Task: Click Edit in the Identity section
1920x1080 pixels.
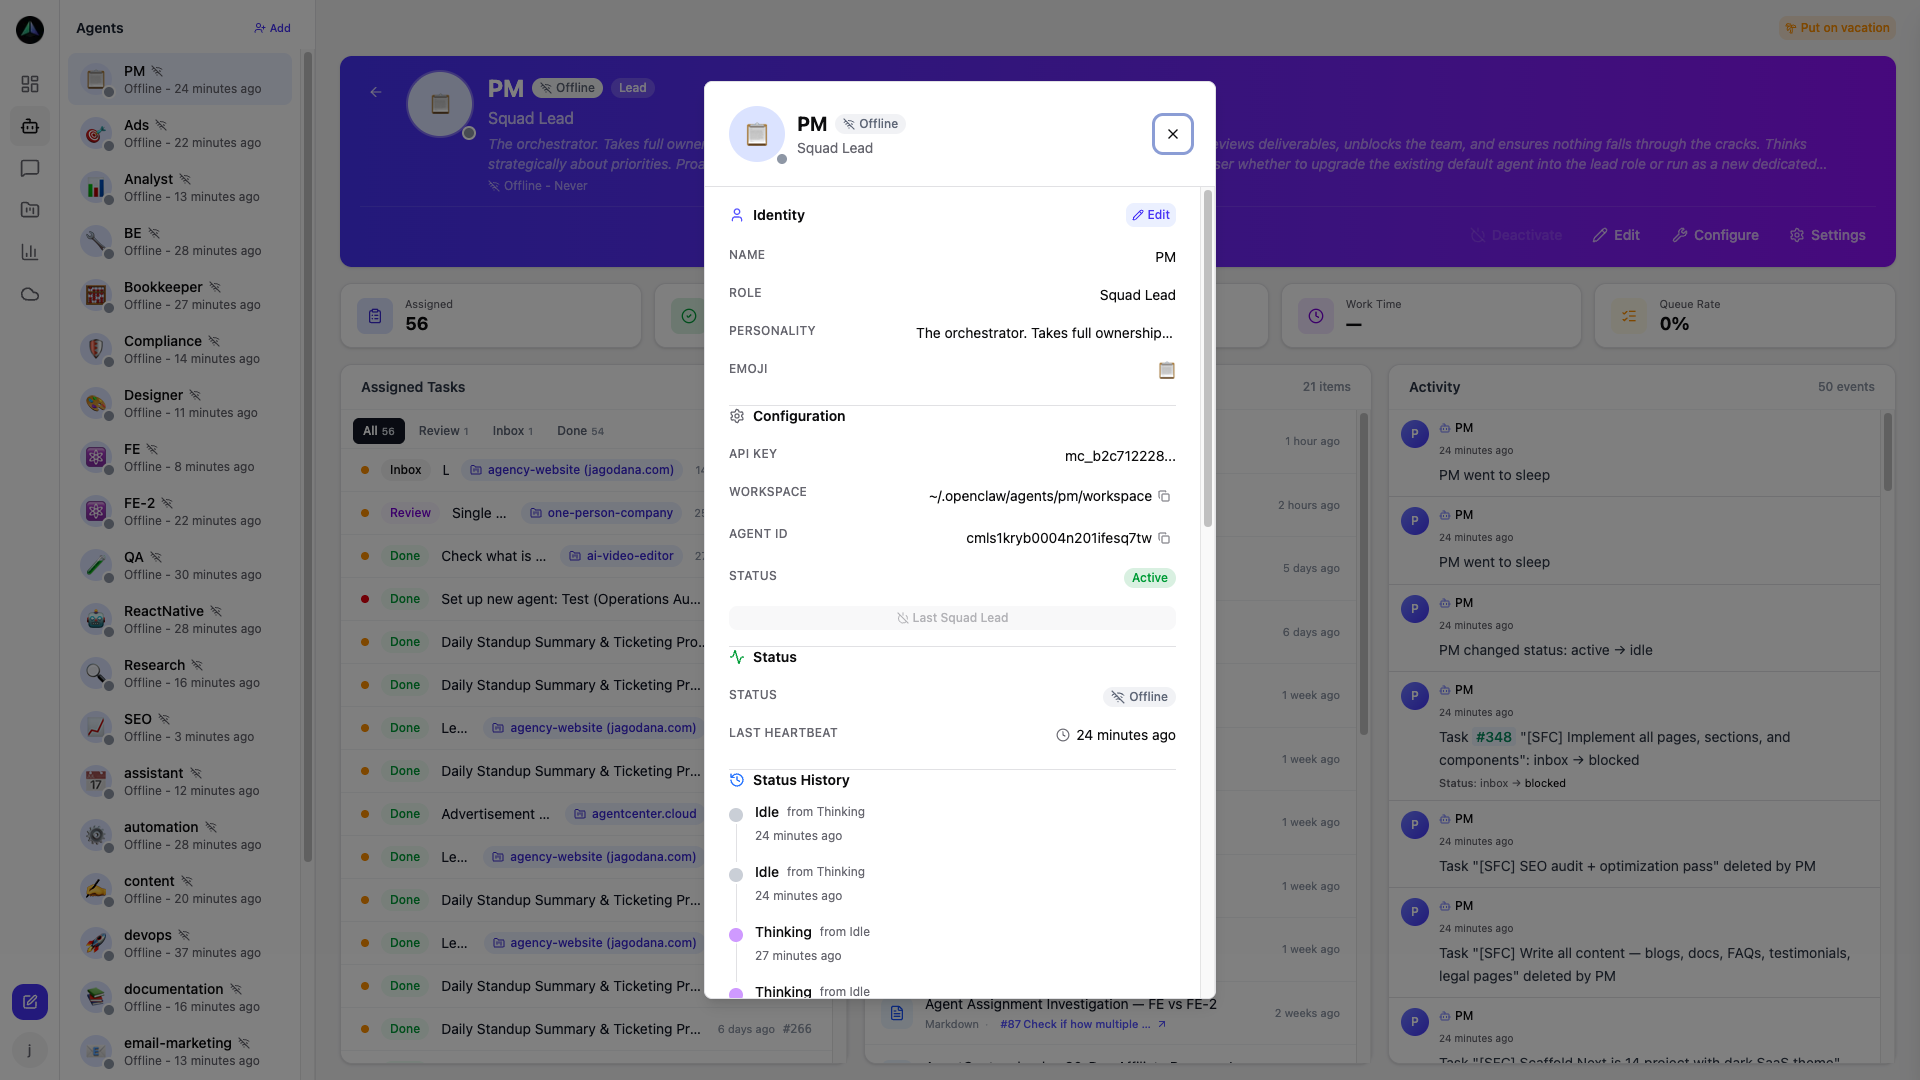Action: 1150,215
